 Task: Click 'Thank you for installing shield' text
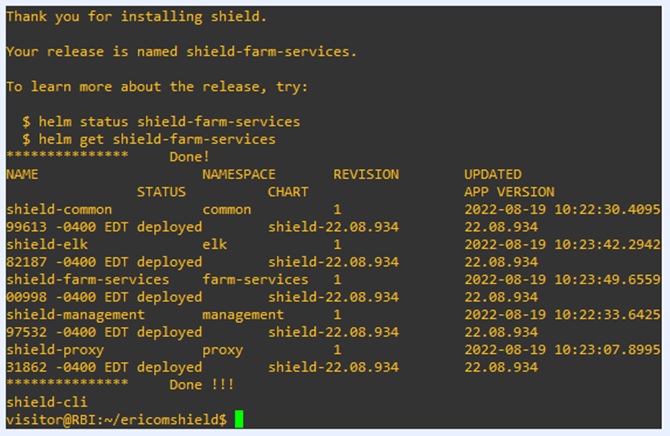point(136,17)
